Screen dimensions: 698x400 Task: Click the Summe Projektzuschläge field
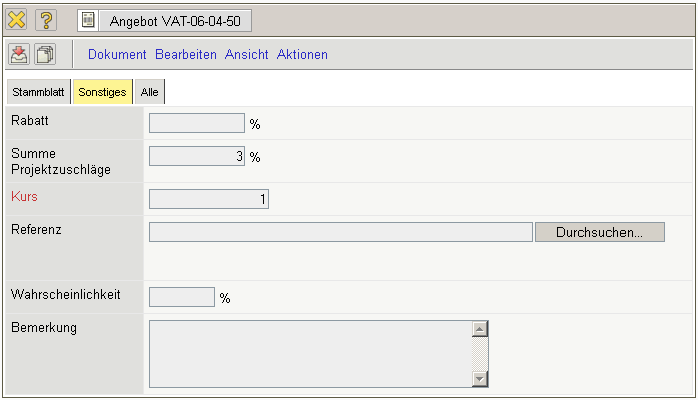point(196,156)
